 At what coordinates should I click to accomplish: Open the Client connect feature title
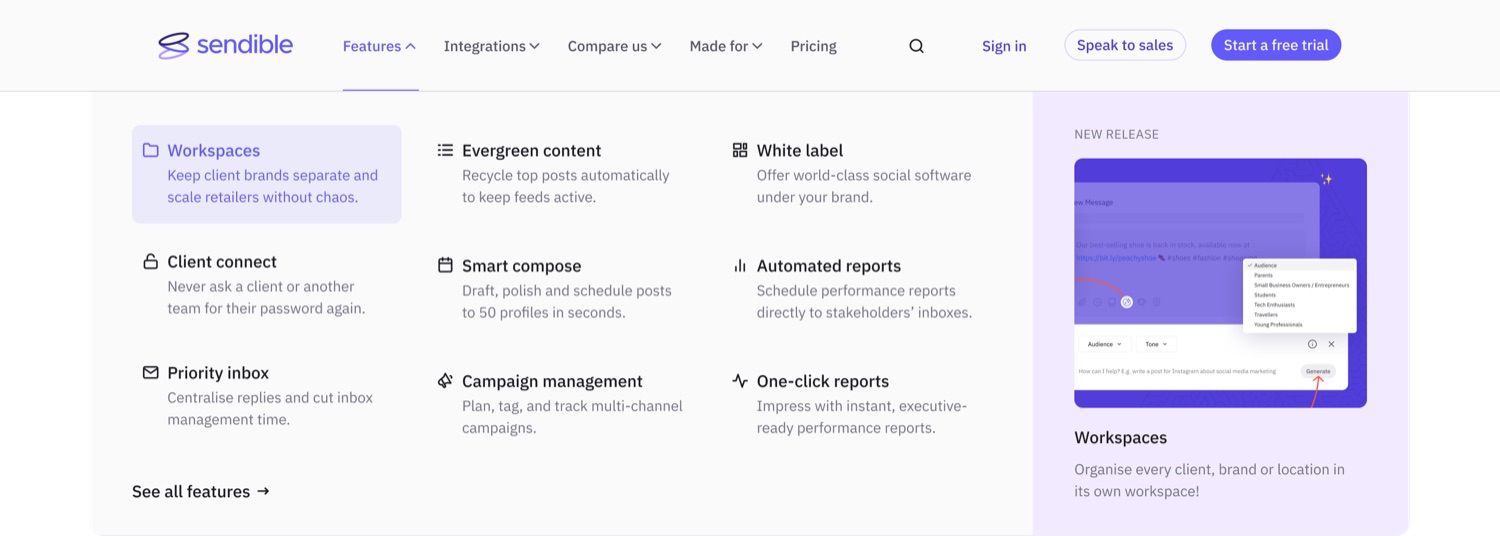coord(222,262)
